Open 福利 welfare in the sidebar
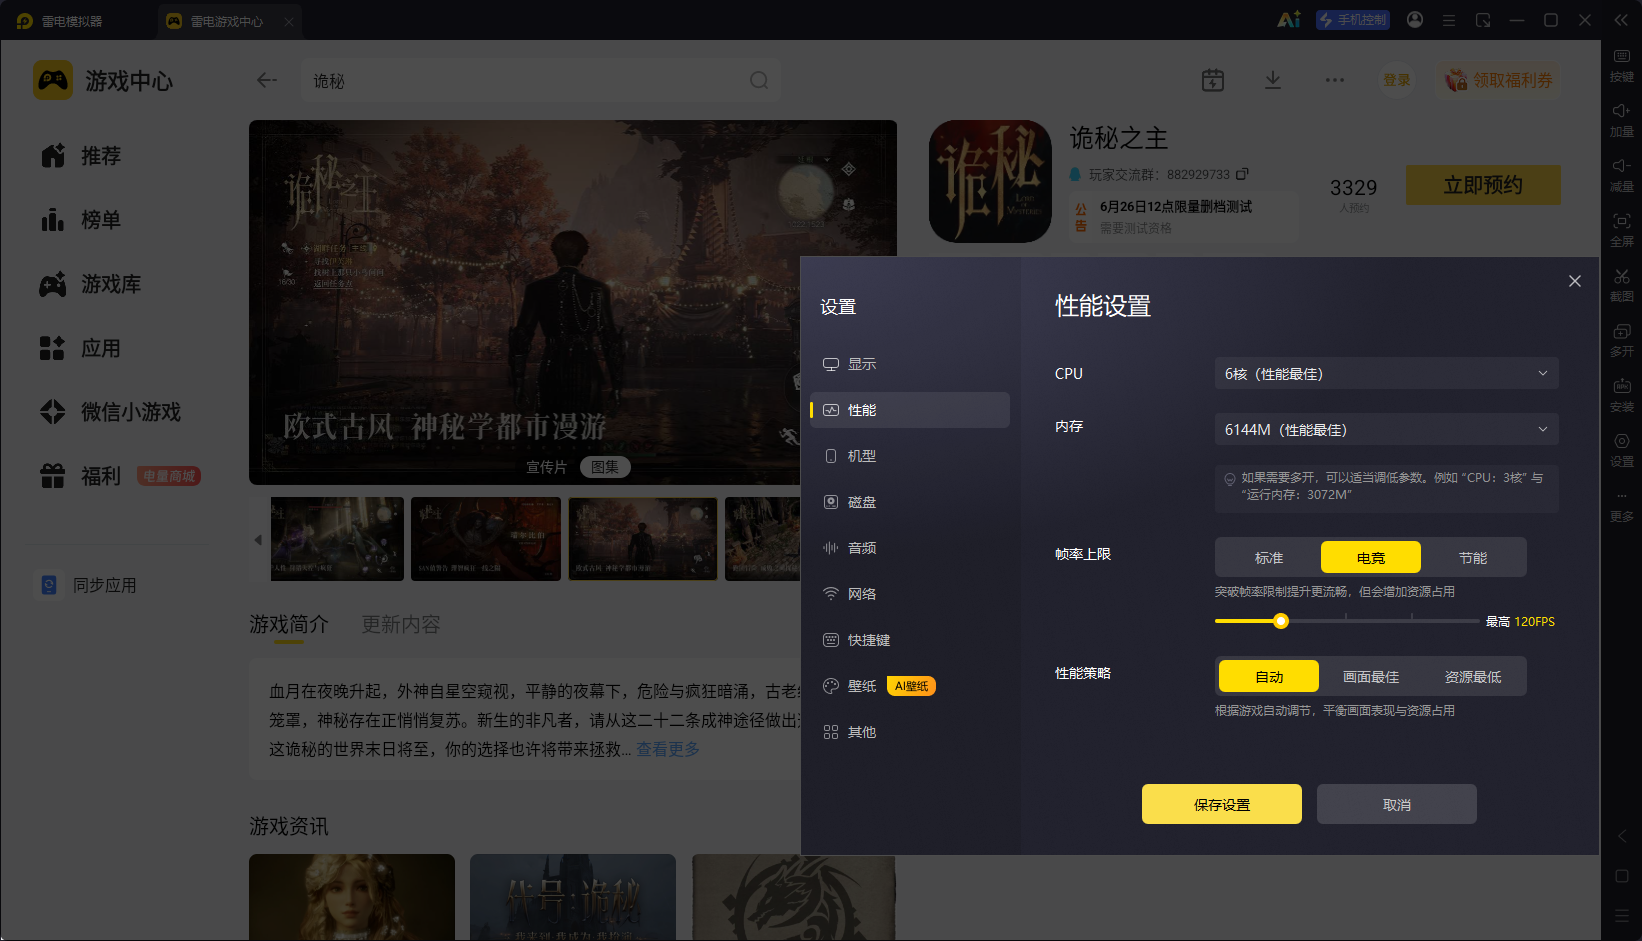Screen dimensions: 1642x941 point(81,476)
